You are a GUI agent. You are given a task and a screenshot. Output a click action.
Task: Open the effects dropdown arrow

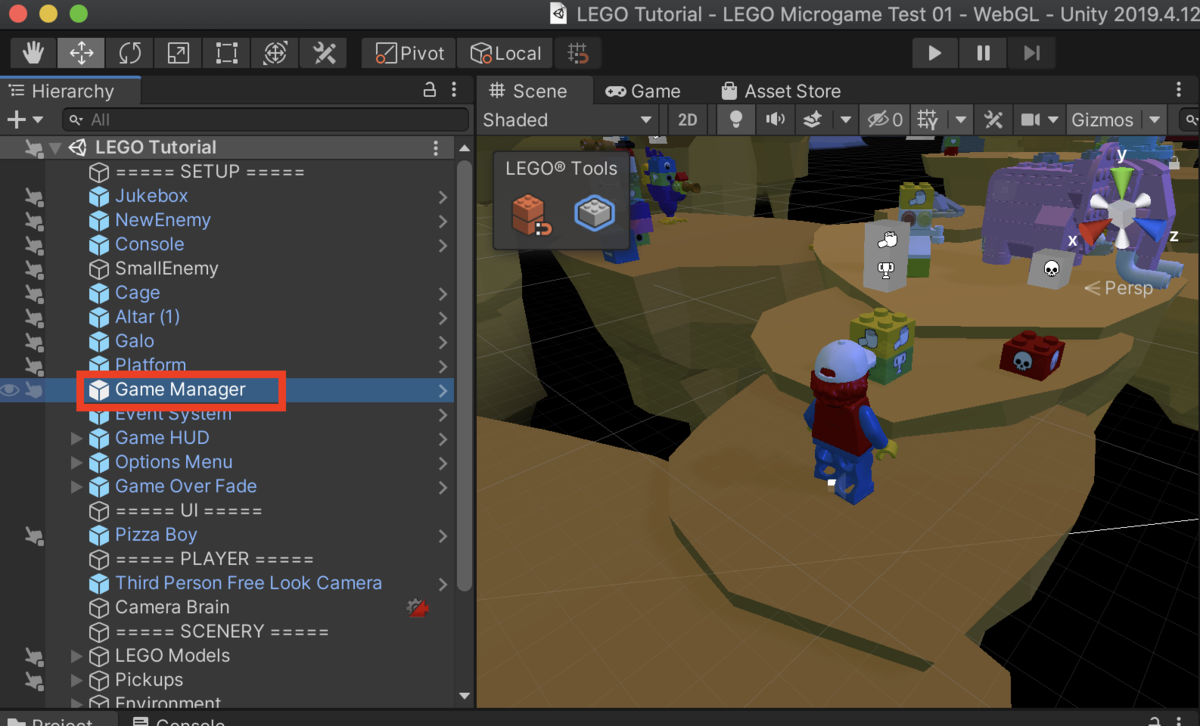pos(845,120)
